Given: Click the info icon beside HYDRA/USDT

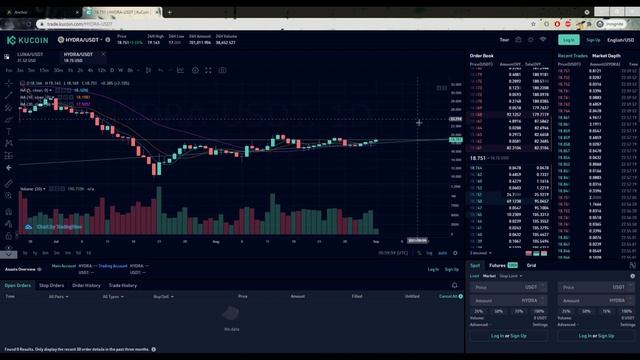Looking at the screenshot, I should tap(108, 40).
